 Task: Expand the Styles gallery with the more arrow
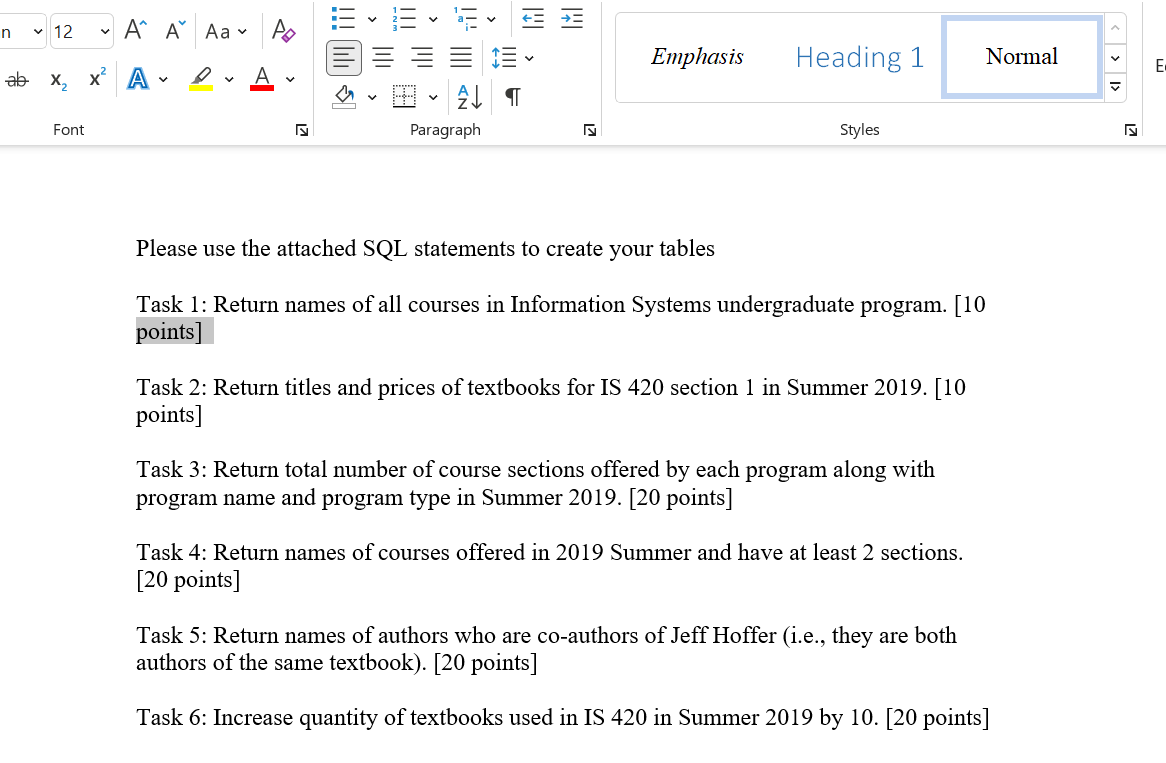[1115, 87]
